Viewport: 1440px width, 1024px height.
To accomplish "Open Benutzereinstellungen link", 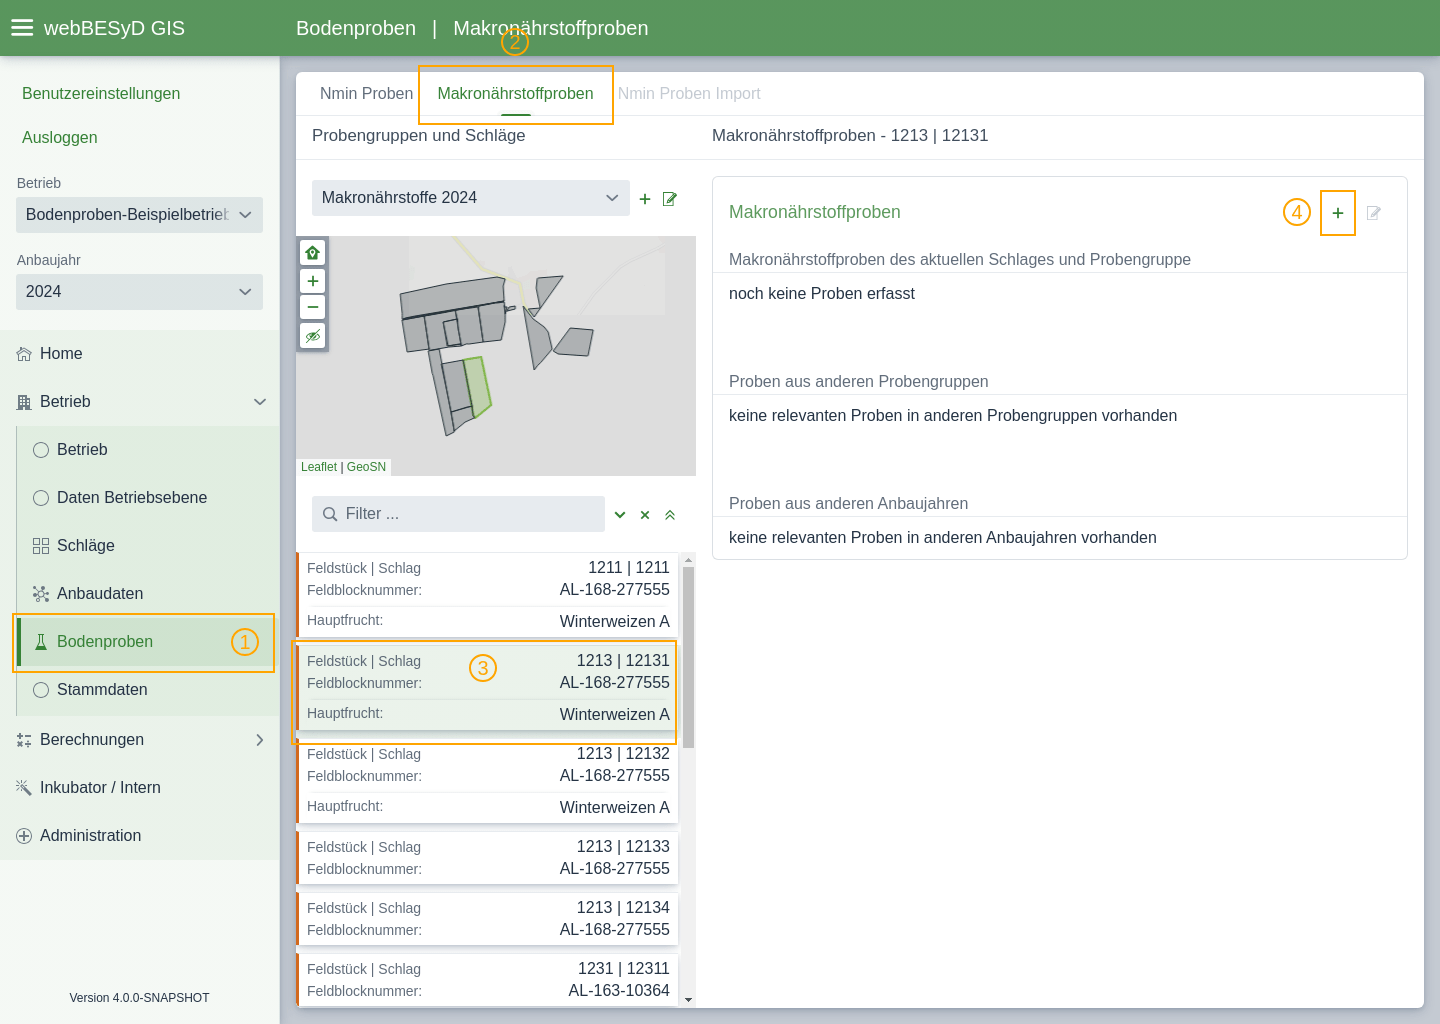I will click(x=101, y=93).
